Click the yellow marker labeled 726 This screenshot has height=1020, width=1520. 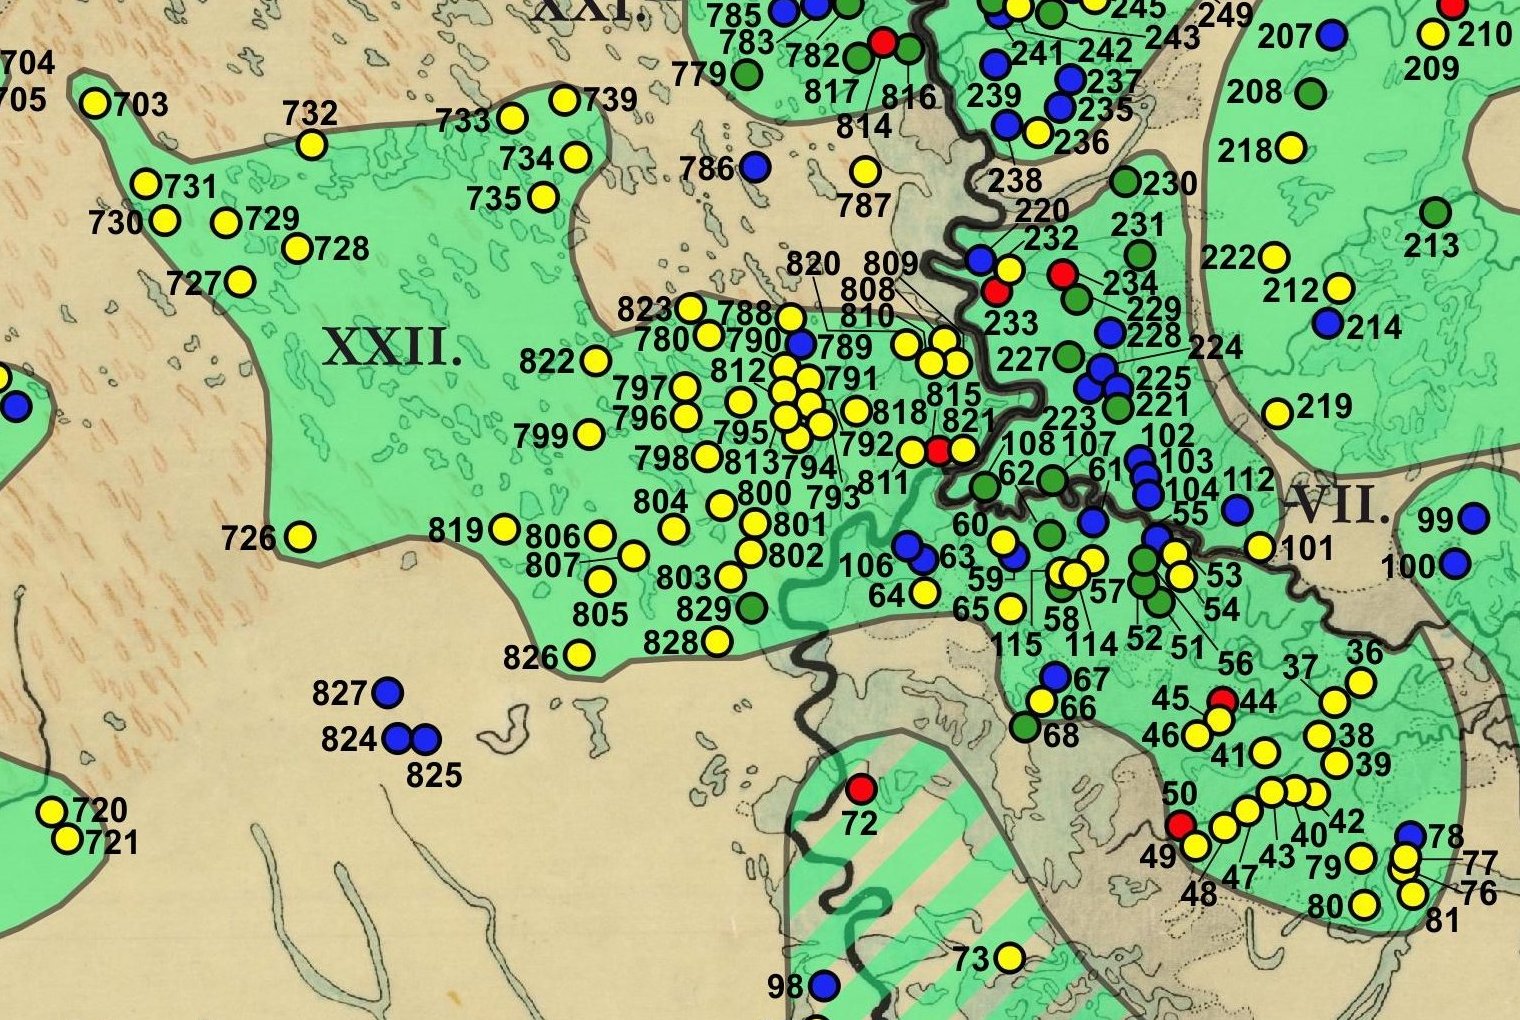(299, 537)
